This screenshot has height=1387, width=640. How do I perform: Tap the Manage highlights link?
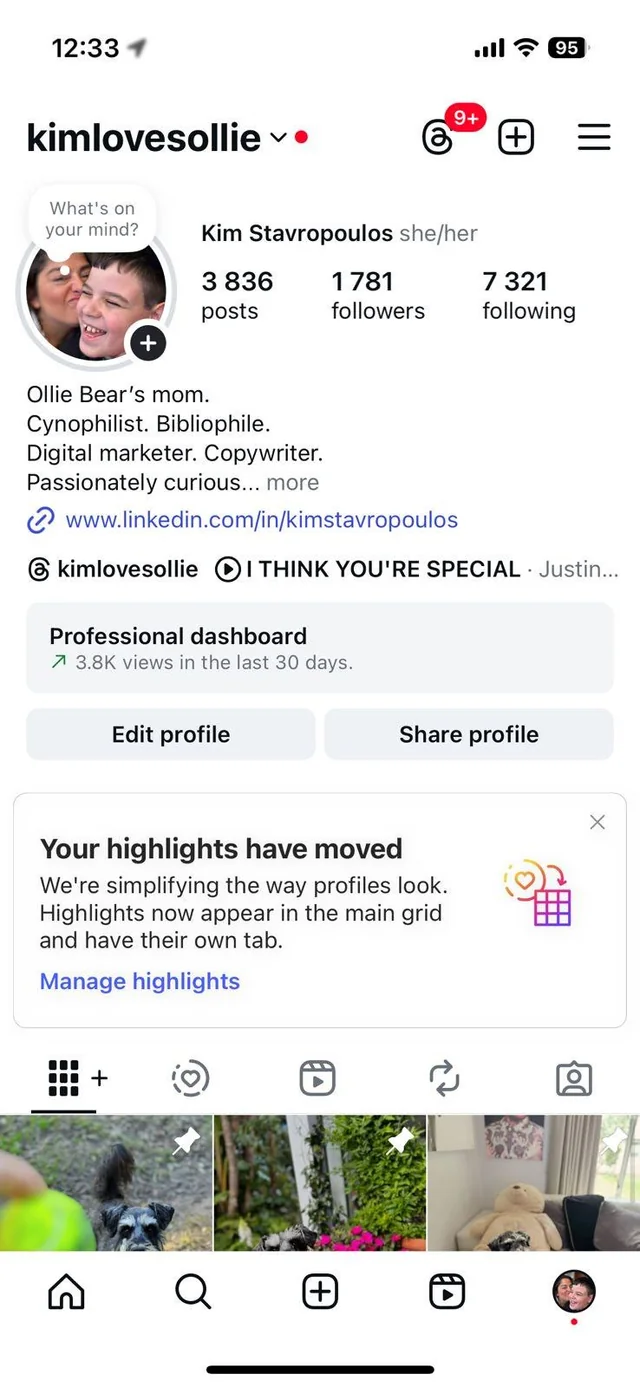tap(140, 981)
